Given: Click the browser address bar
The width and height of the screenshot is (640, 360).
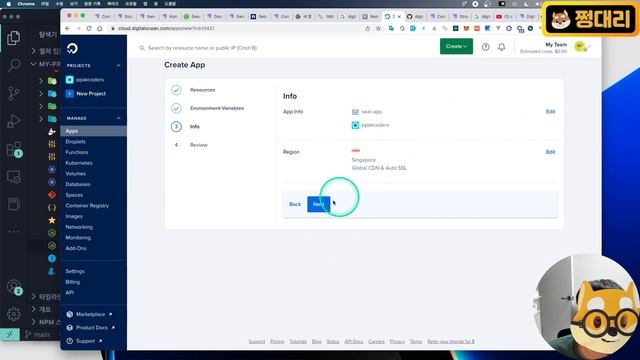Looking at the screenshot, I should [237, 28].
